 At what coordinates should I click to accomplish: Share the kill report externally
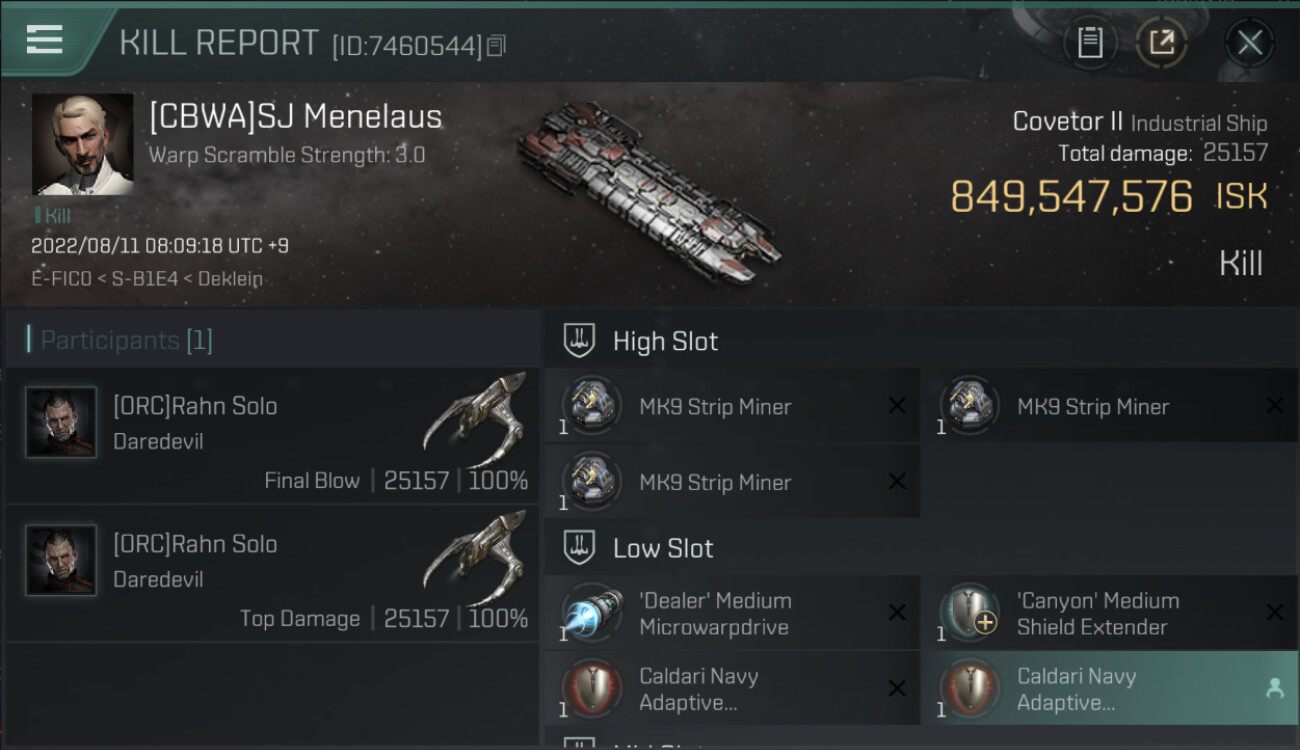pyautogui.click(x=1161, y=42)
